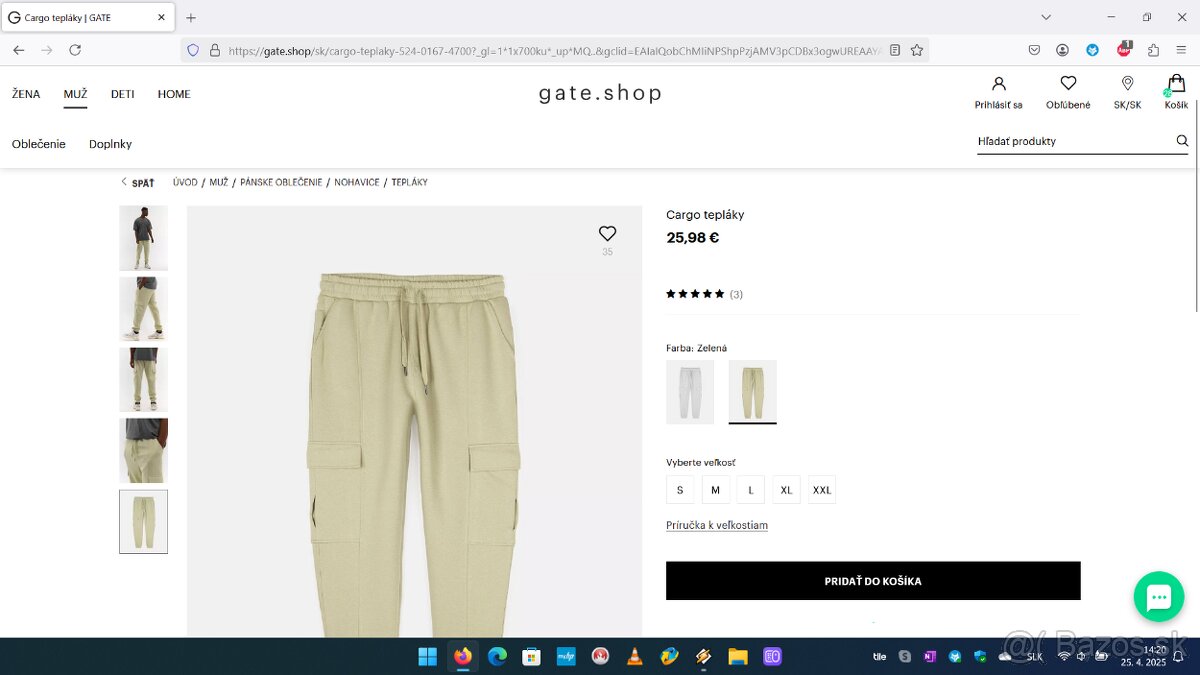Image resolution: width=1200 pixels, height=675 pixels.
Task: Click the browser address bar URL
Action: [555, 50]
